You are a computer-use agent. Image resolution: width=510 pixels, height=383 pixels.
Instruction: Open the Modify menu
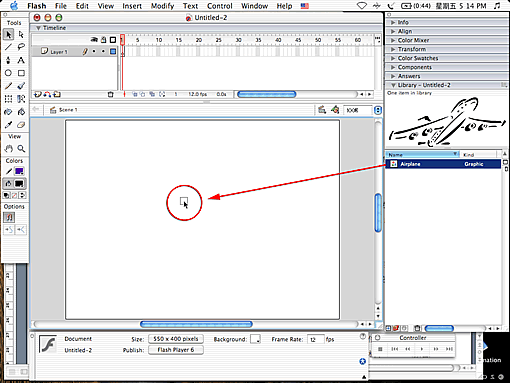162,6
